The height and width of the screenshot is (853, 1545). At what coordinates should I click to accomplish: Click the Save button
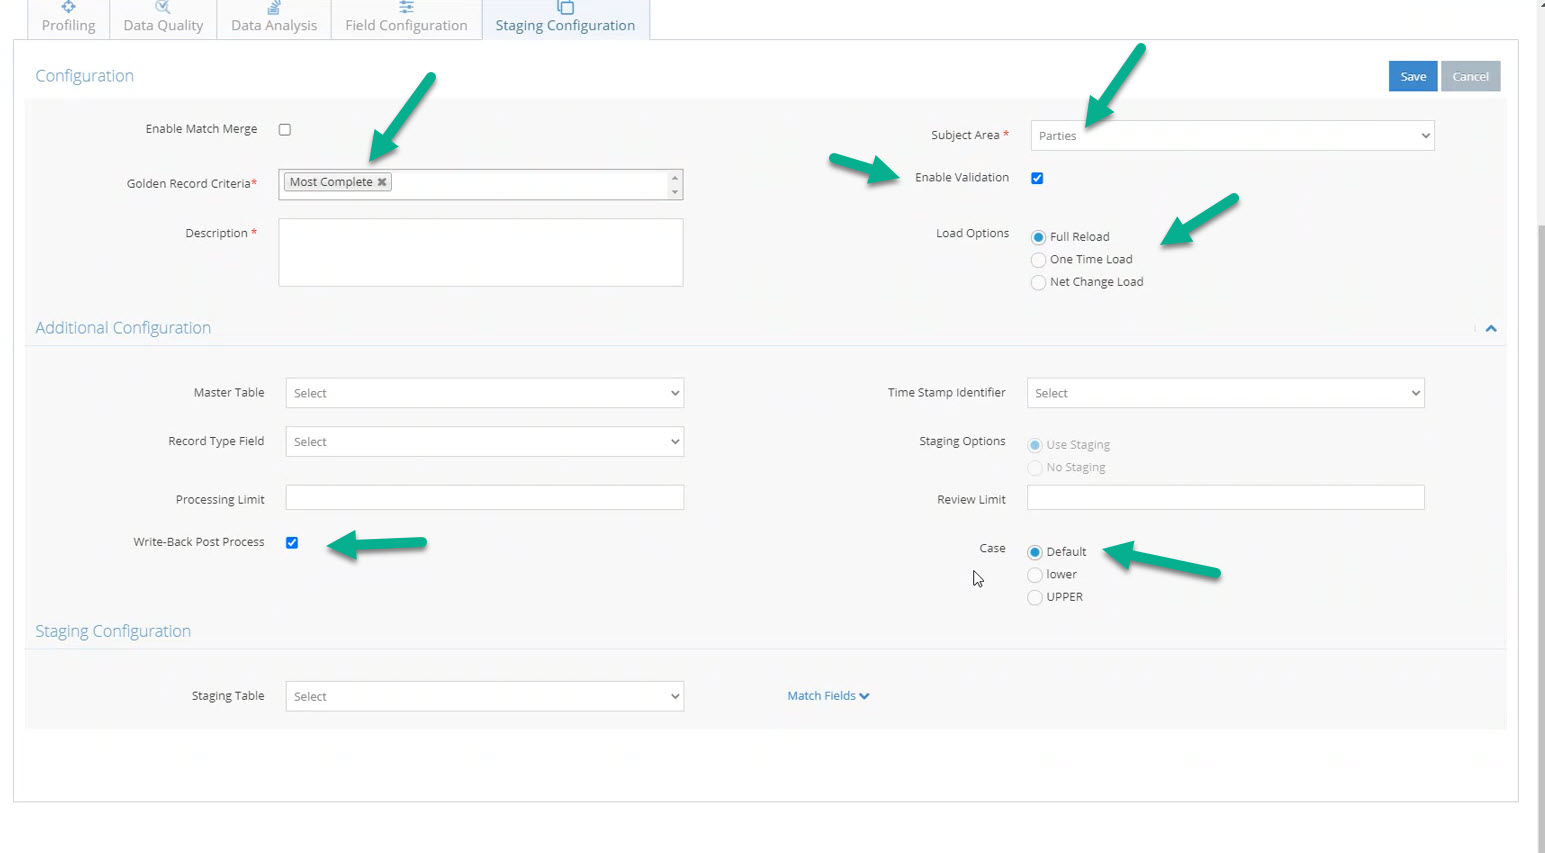(x=1412, y=76)
